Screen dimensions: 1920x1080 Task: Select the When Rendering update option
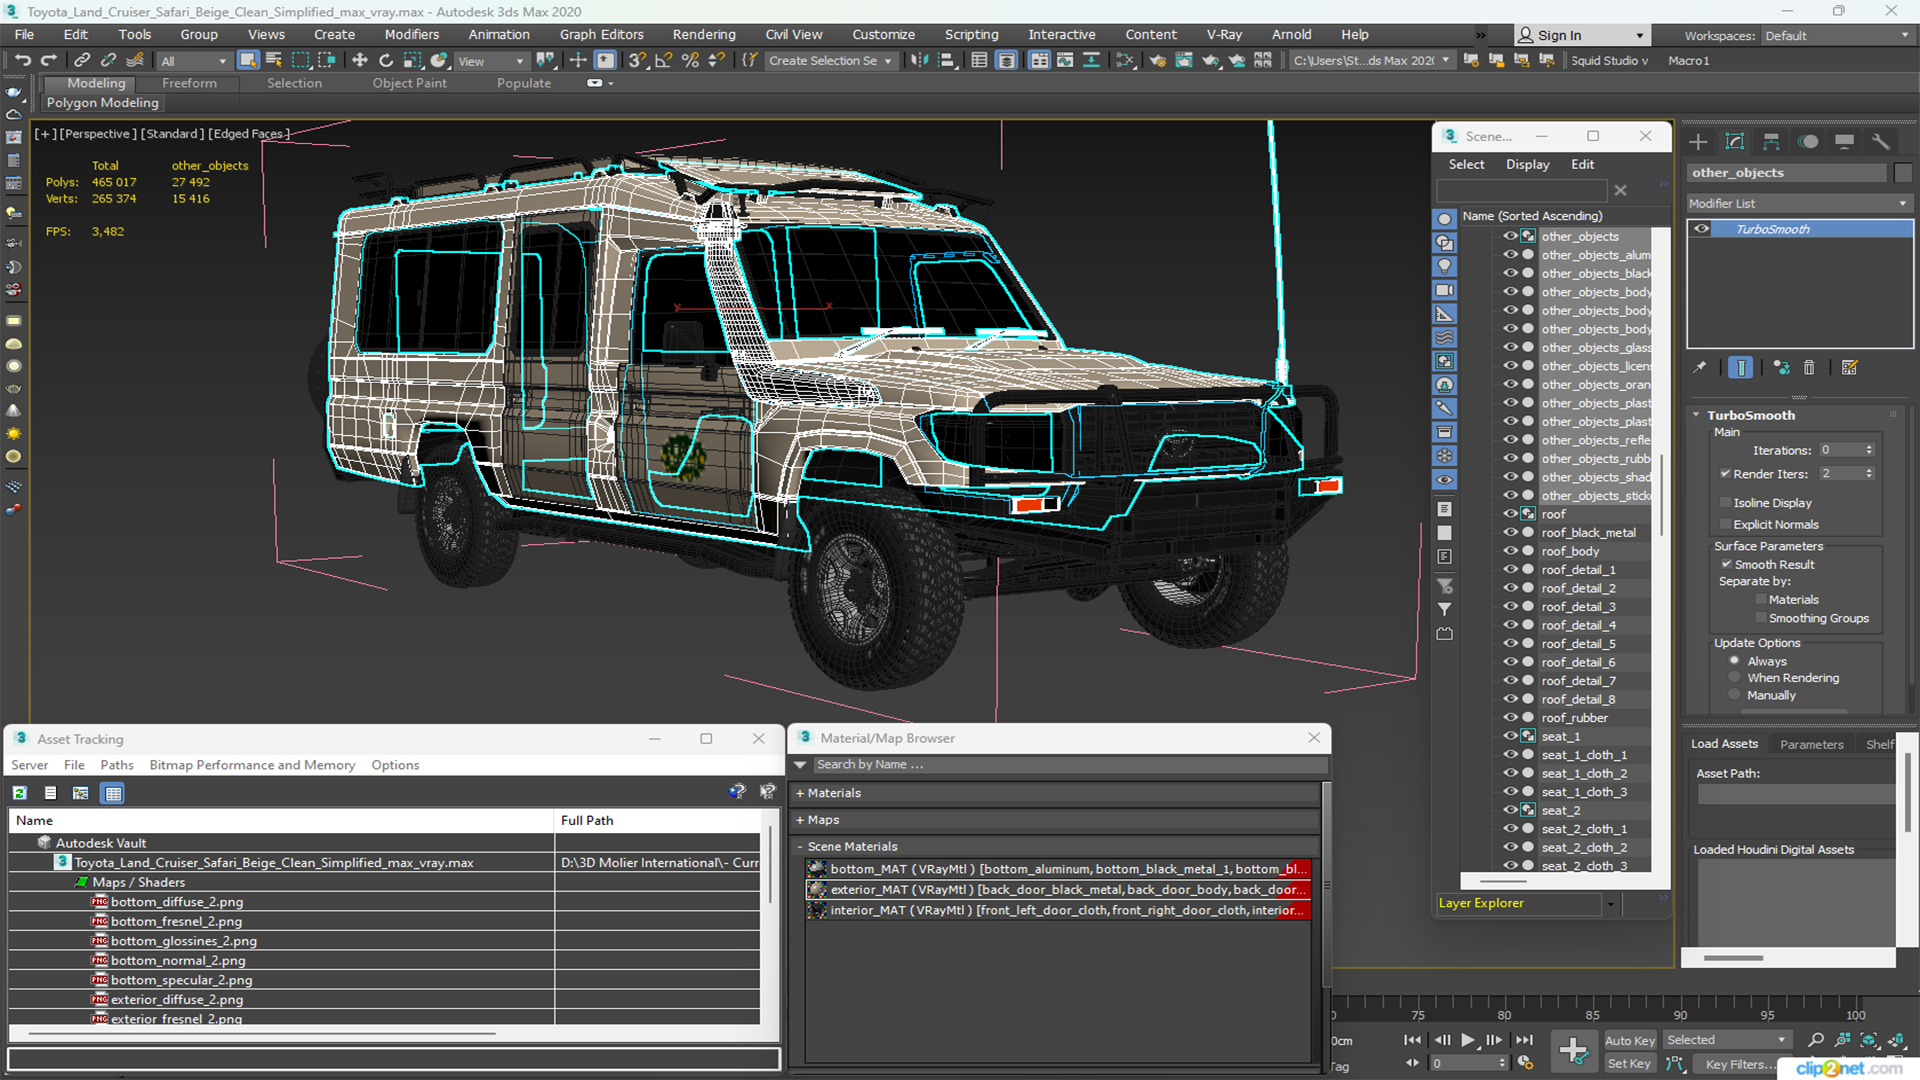coord(1734,678)
